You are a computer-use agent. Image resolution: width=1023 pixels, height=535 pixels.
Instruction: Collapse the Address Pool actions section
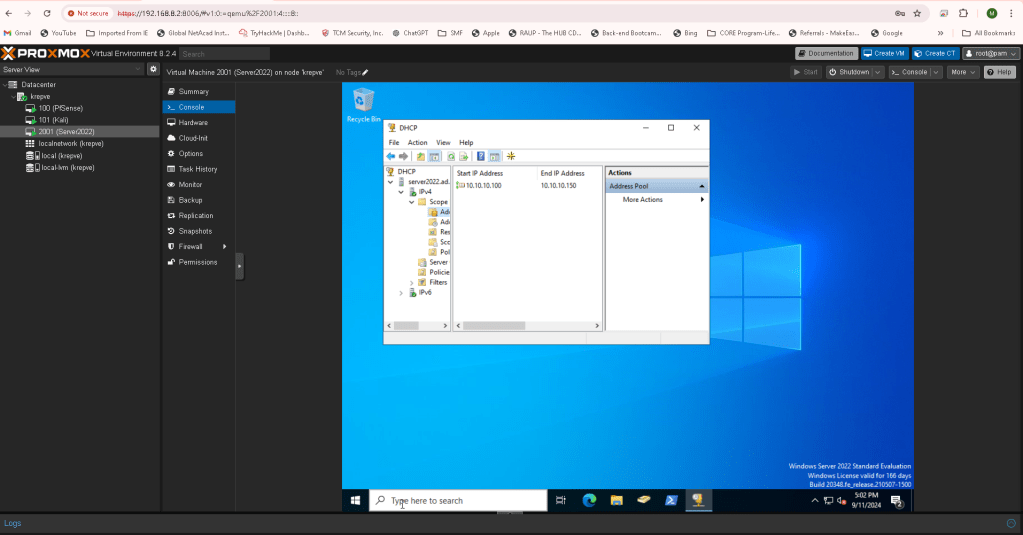click(x=701, y=186)
